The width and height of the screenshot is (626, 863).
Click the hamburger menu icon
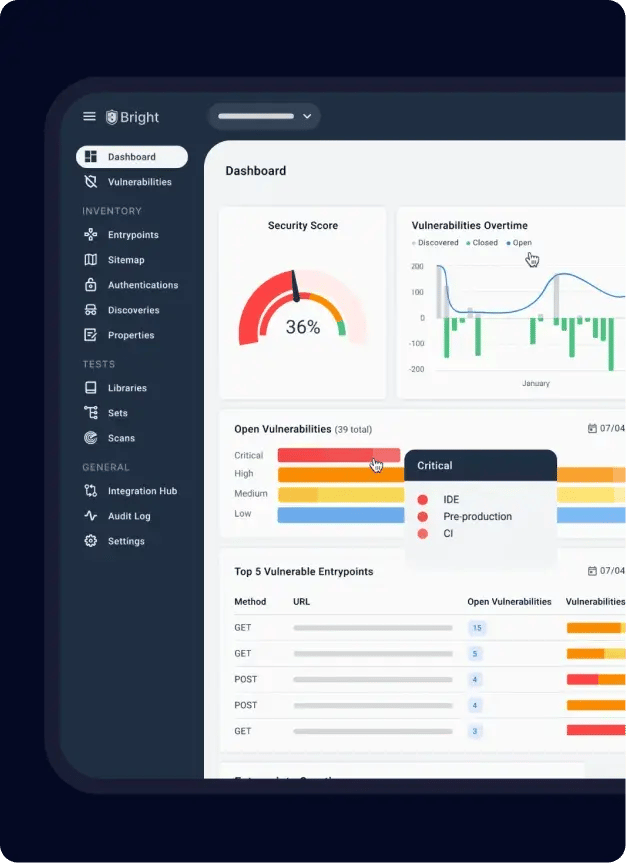tap(89, 117)
